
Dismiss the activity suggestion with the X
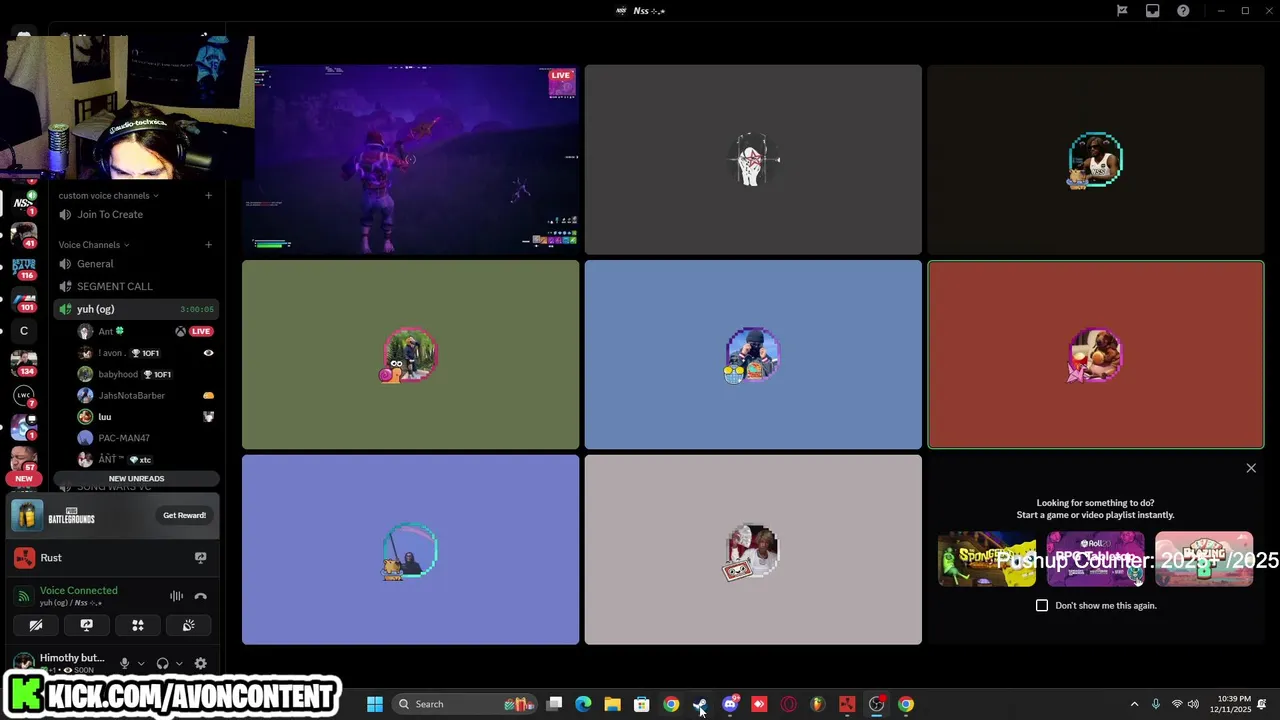1251,468
